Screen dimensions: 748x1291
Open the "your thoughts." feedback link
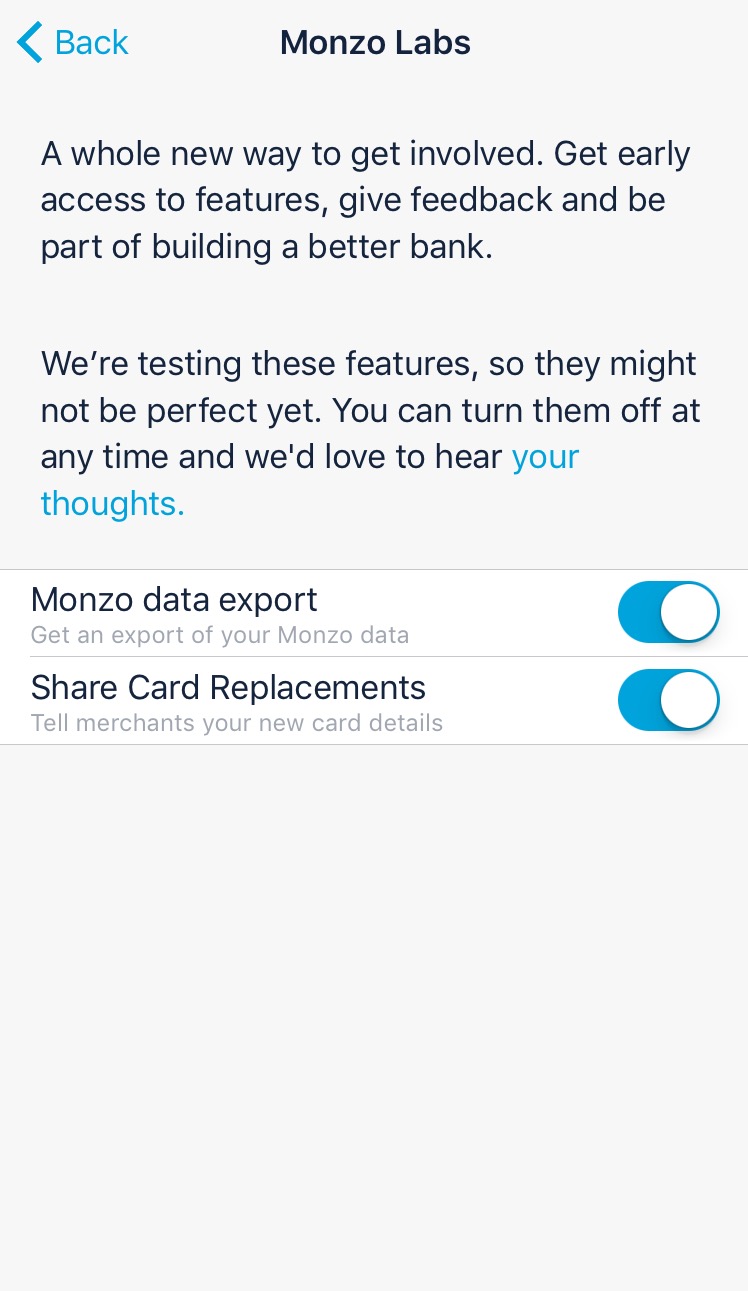click(545, 458)
